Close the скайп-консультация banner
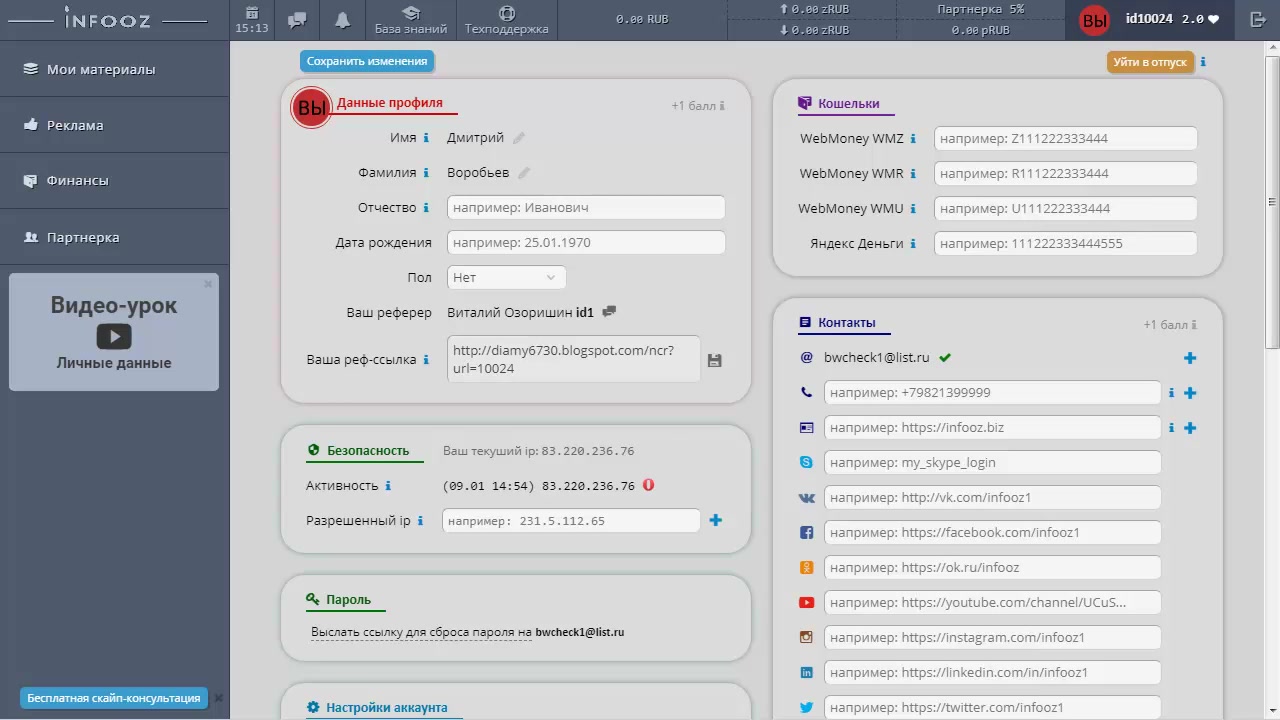The width and height of the screenshot is (1280, 720). click(x=218, y=698)
